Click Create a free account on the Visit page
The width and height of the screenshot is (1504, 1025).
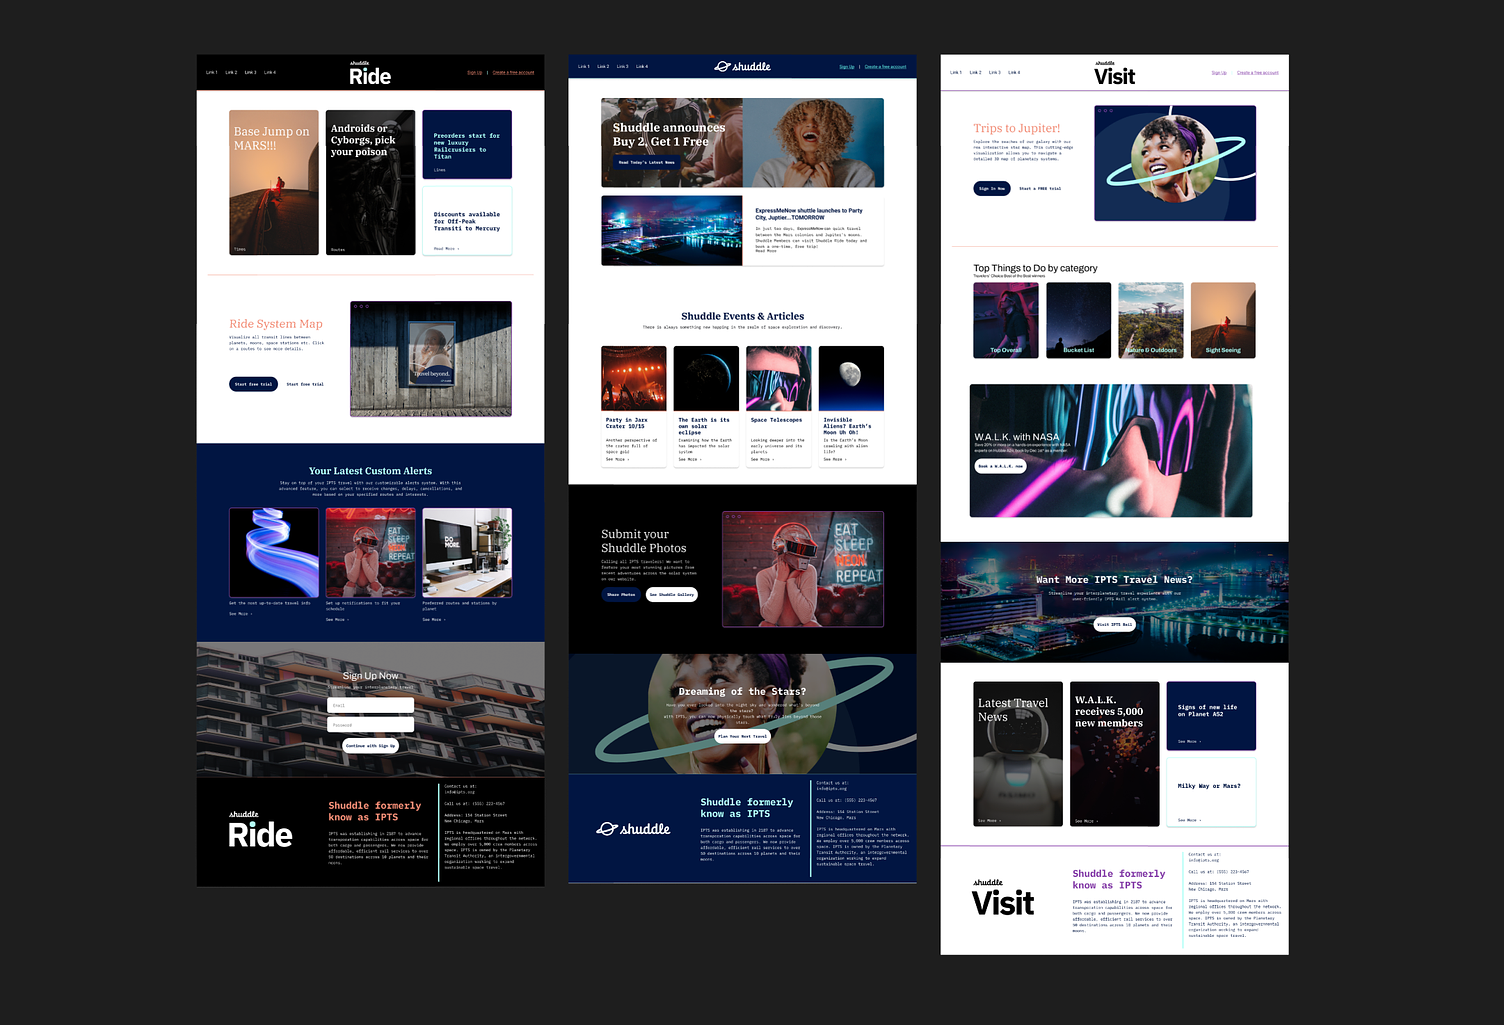(1258, 72)
